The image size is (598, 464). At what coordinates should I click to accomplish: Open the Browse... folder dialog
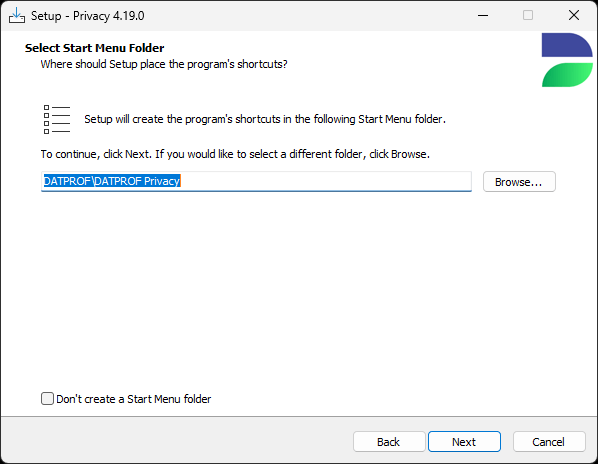click(519, 181)
